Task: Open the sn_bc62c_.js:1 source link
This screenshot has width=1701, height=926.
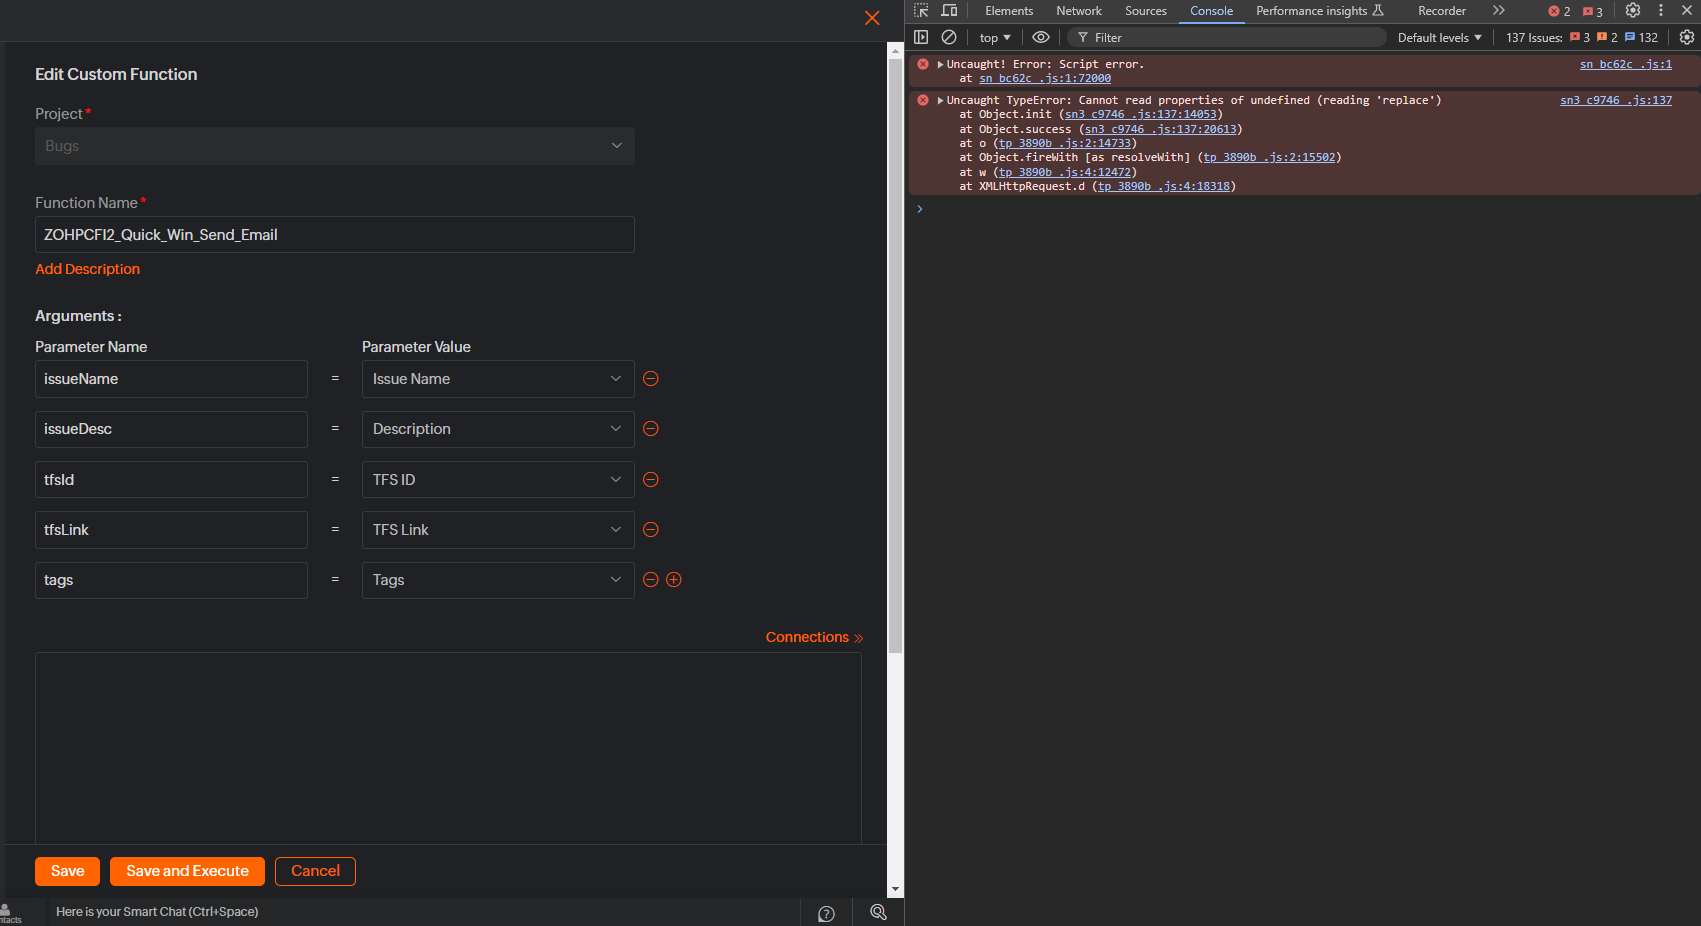Action: (x=1625, y=64)
